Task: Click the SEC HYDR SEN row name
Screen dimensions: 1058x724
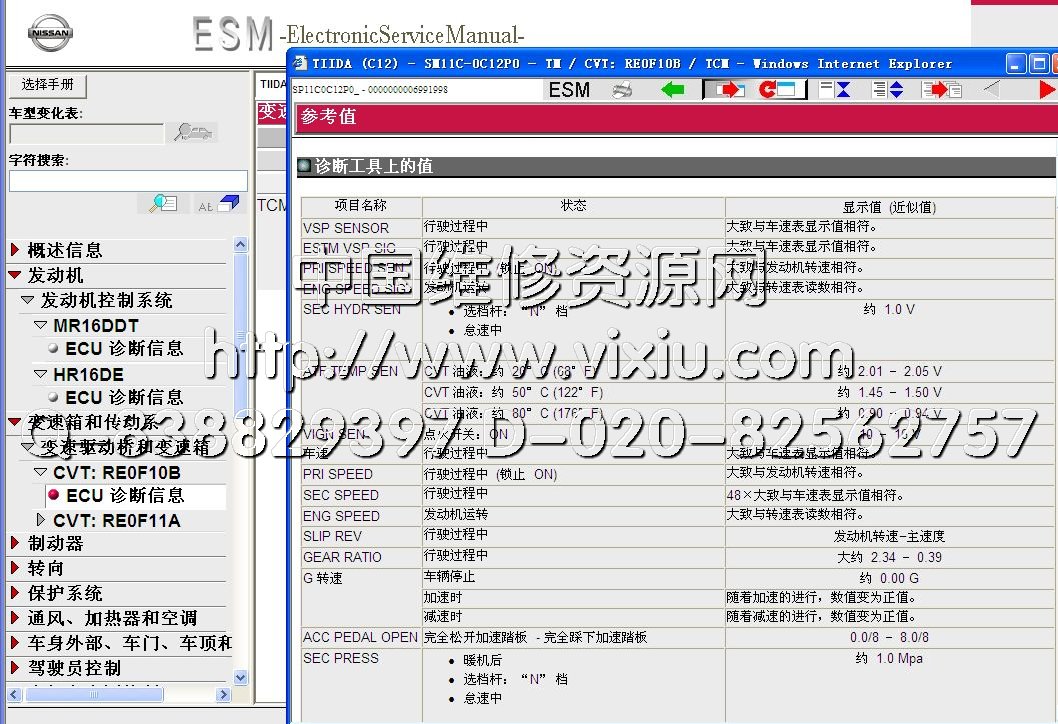Action: (352, 309)
